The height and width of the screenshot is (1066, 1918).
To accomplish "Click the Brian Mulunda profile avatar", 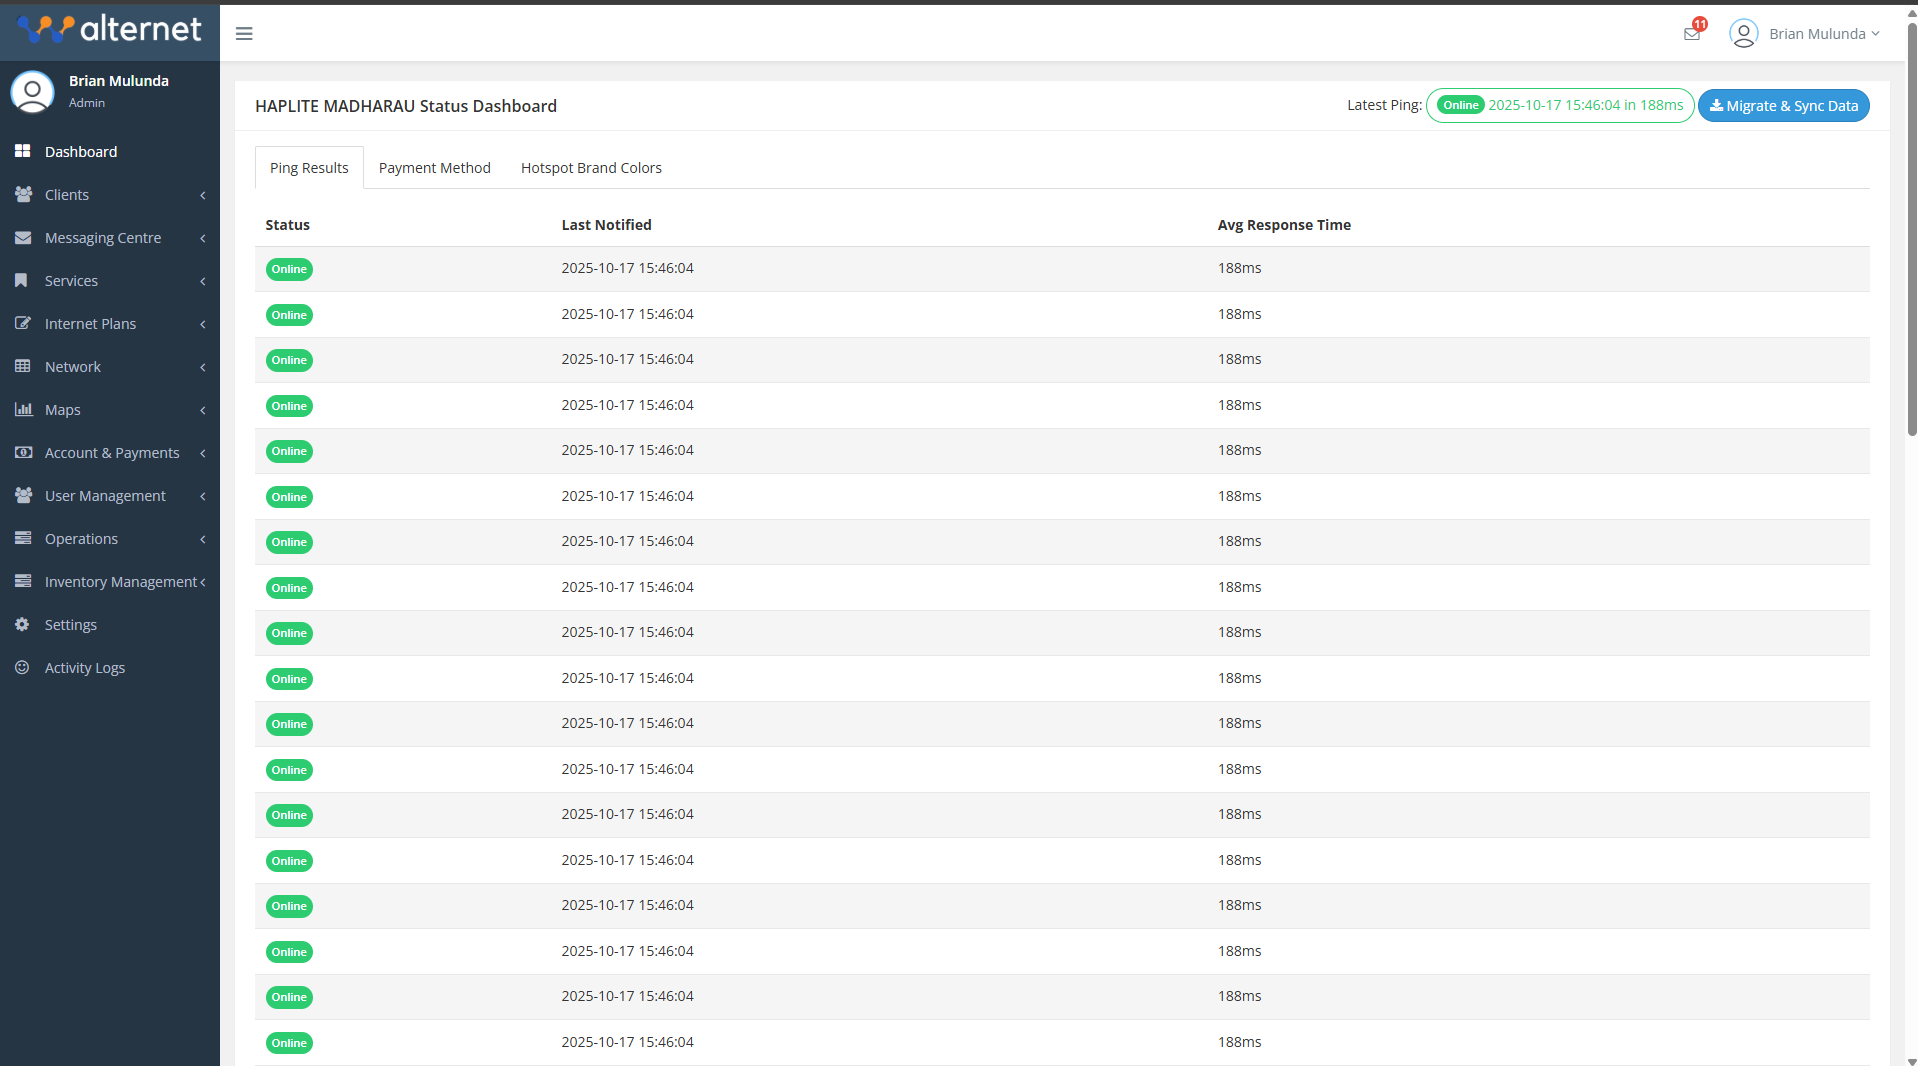I will click(1744, 33).
